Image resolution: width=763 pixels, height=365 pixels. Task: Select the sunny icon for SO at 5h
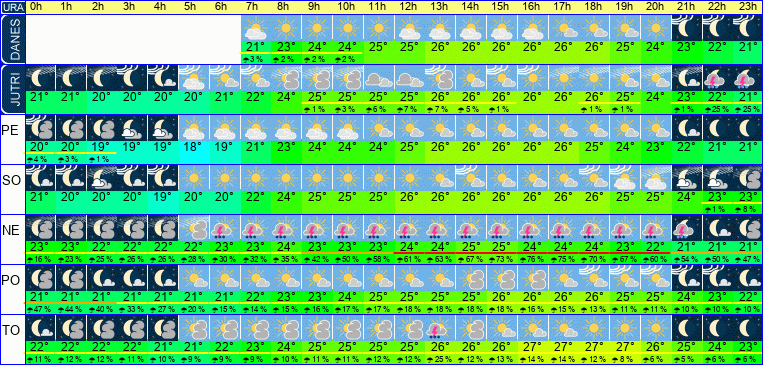194,178
